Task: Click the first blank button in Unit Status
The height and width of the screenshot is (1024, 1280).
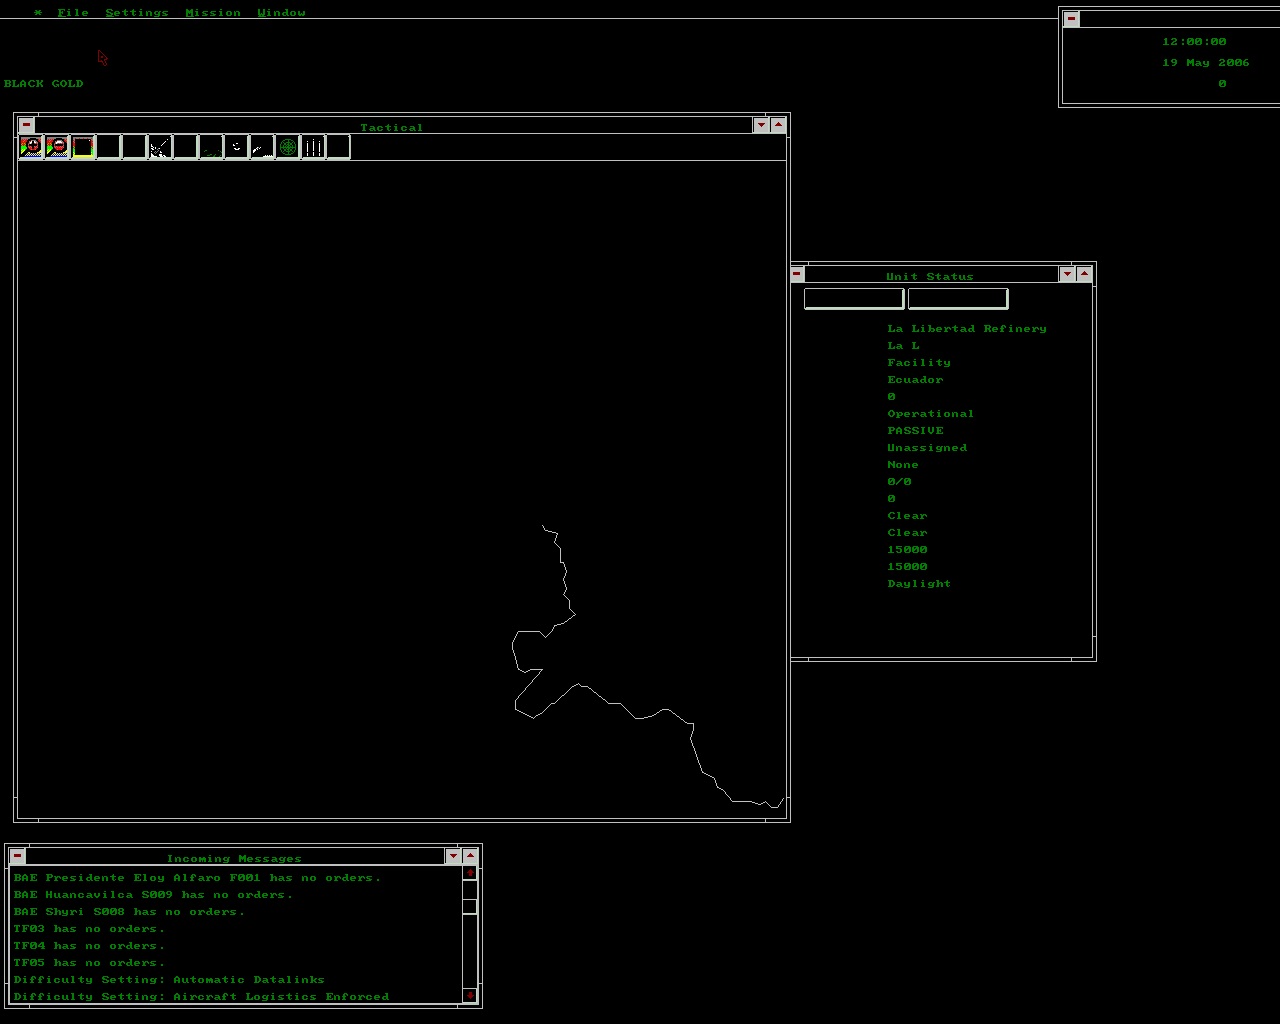Action: [x=854, y=299]
